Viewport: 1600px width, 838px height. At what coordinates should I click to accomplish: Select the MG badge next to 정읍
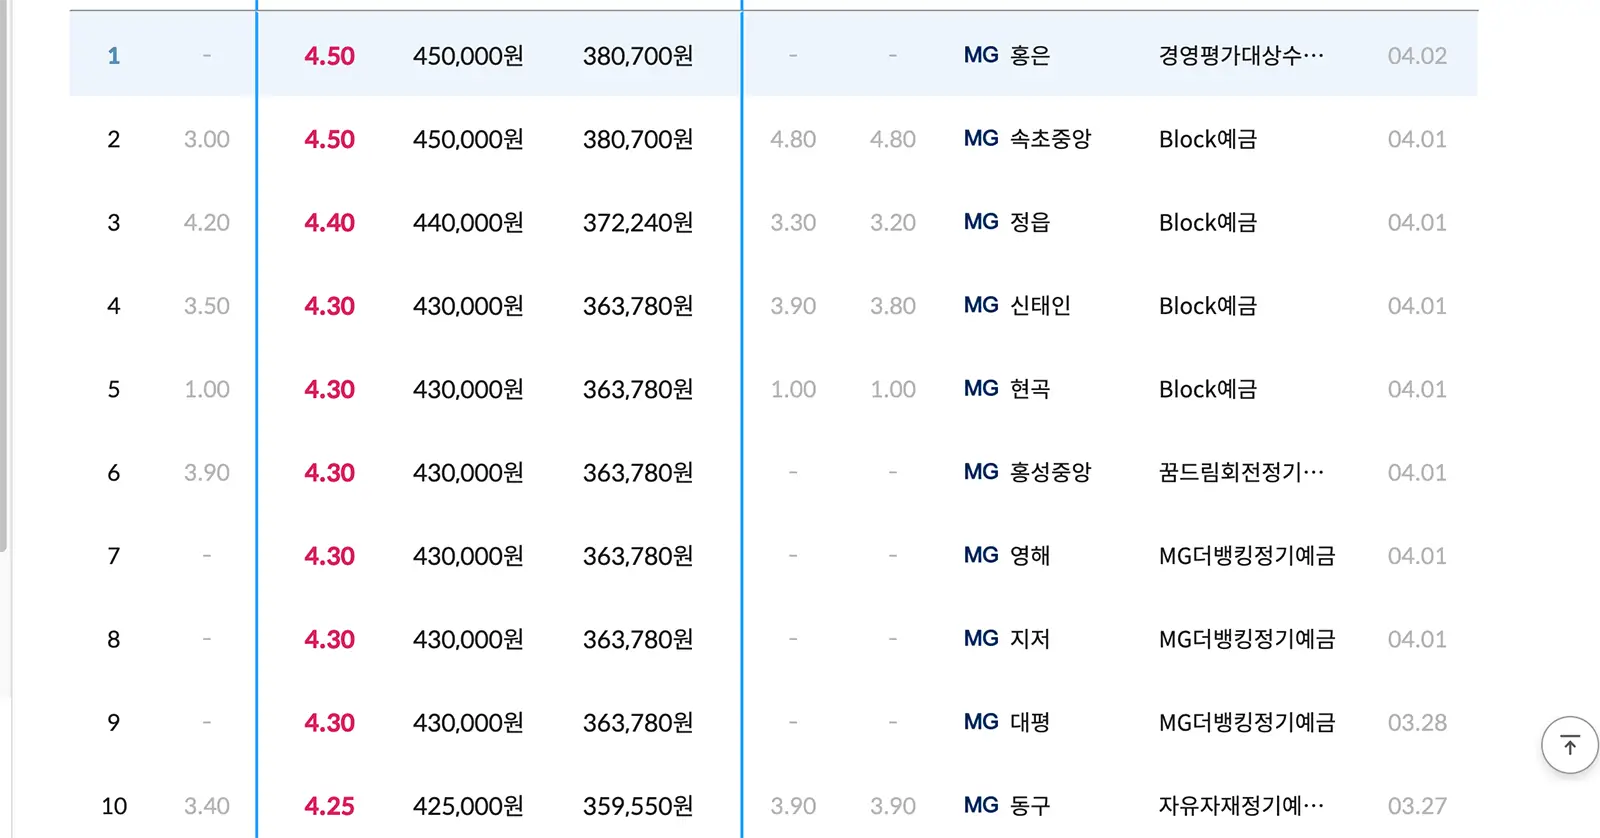[978, 222]
